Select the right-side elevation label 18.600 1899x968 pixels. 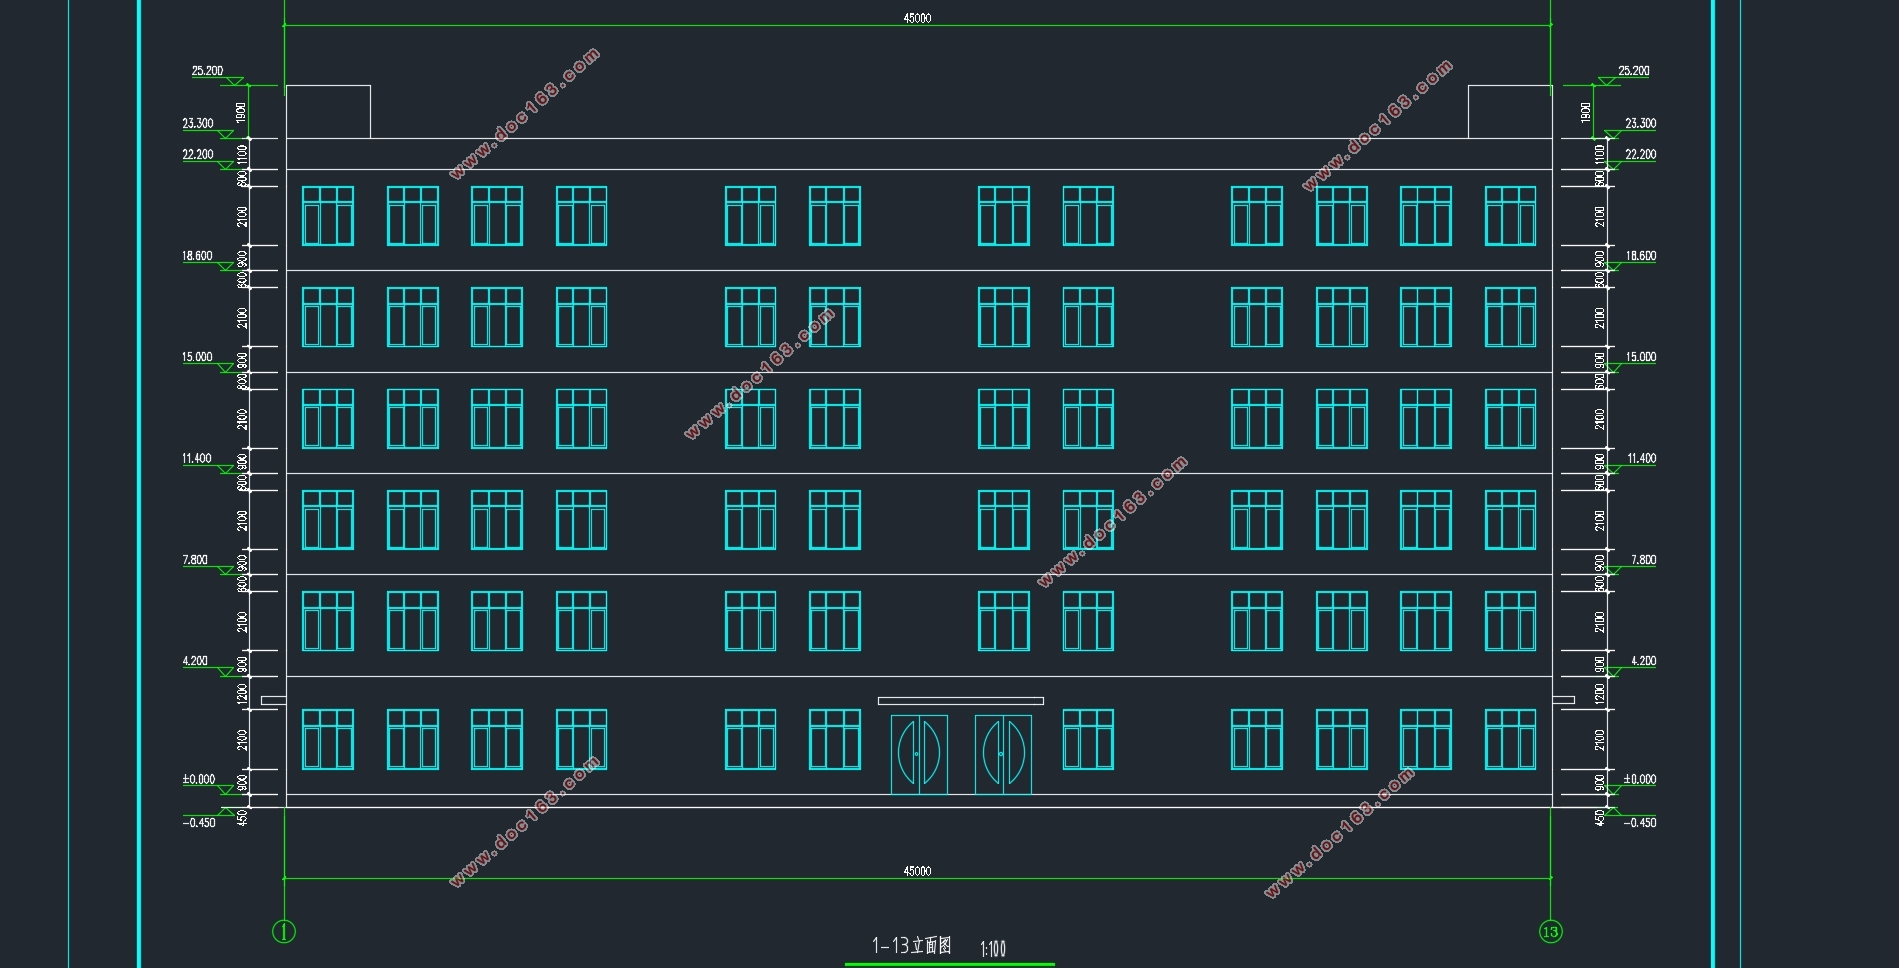(x=1640, y=256)
